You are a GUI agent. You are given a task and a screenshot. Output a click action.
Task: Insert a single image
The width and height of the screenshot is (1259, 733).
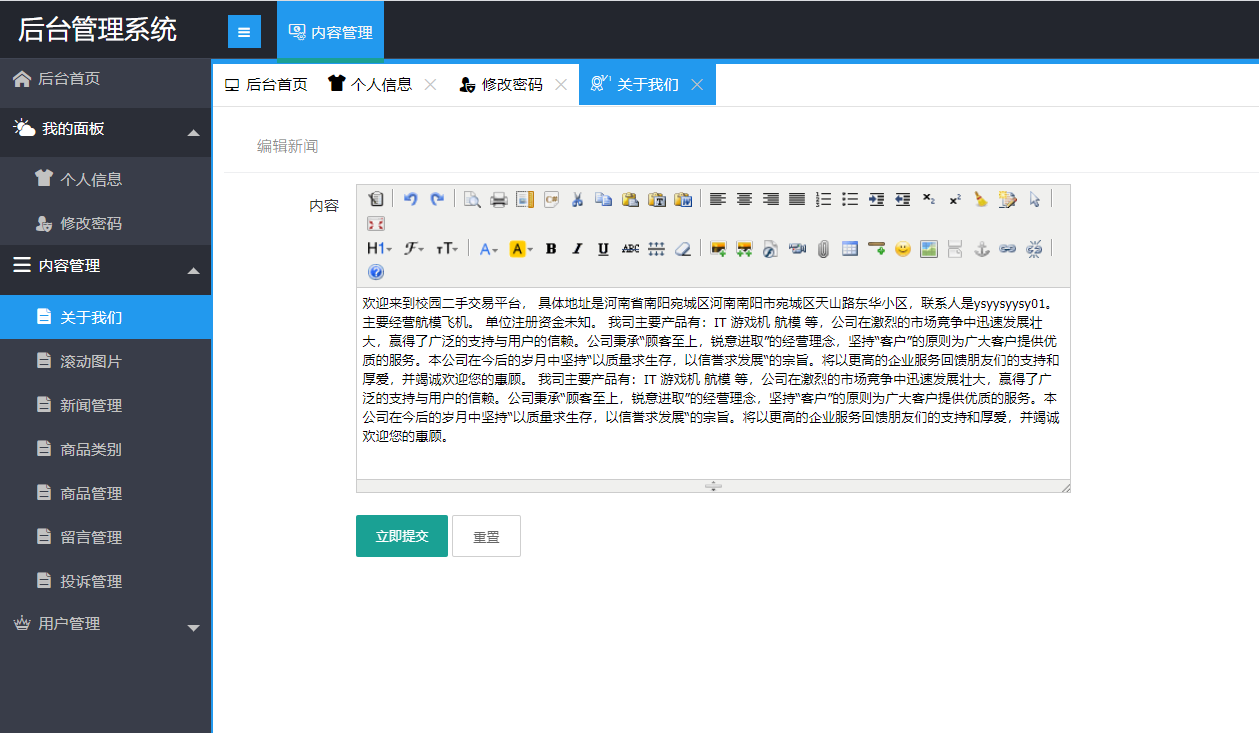(x=718, y=249)
